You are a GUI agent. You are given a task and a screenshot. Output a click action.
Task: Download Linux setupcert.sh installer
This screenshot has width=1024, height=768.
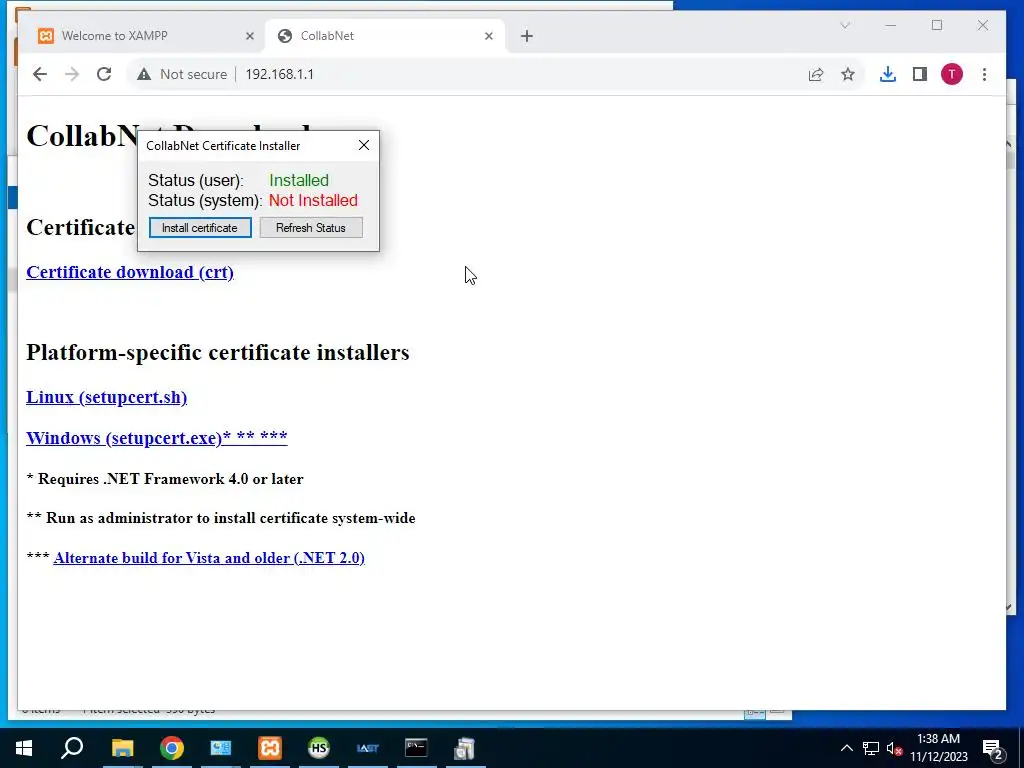pyautogui.click(x=106, y=397)
